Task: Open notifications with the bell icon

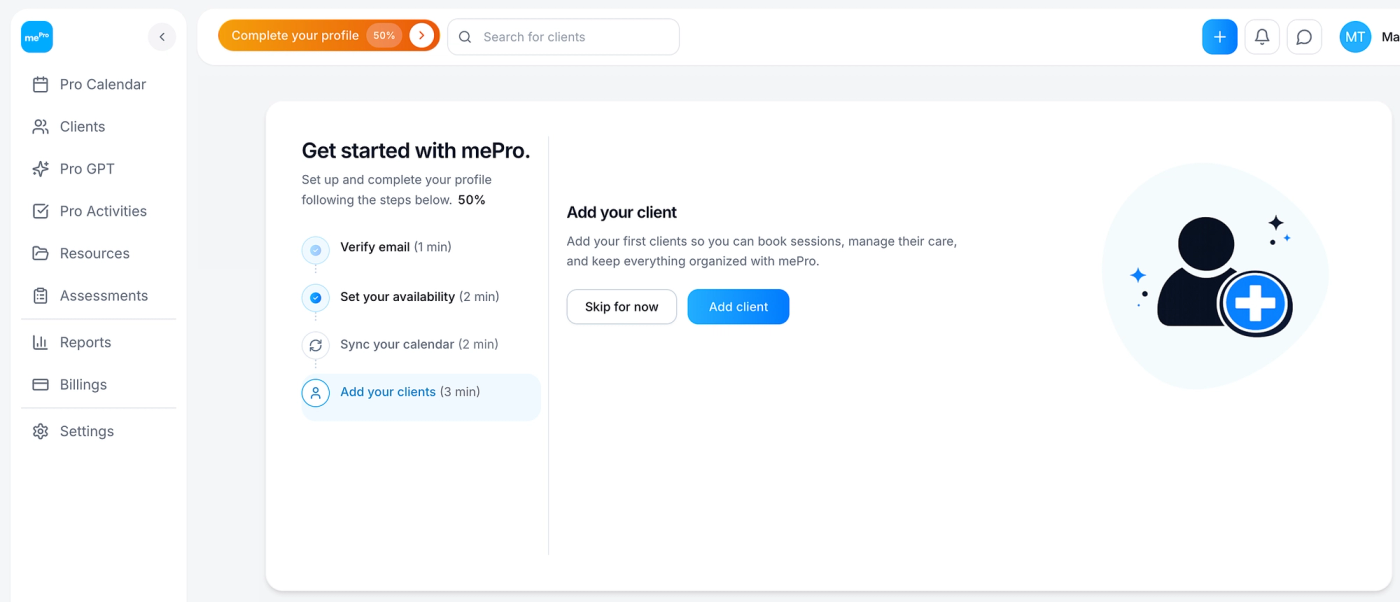Action: 1262,37
